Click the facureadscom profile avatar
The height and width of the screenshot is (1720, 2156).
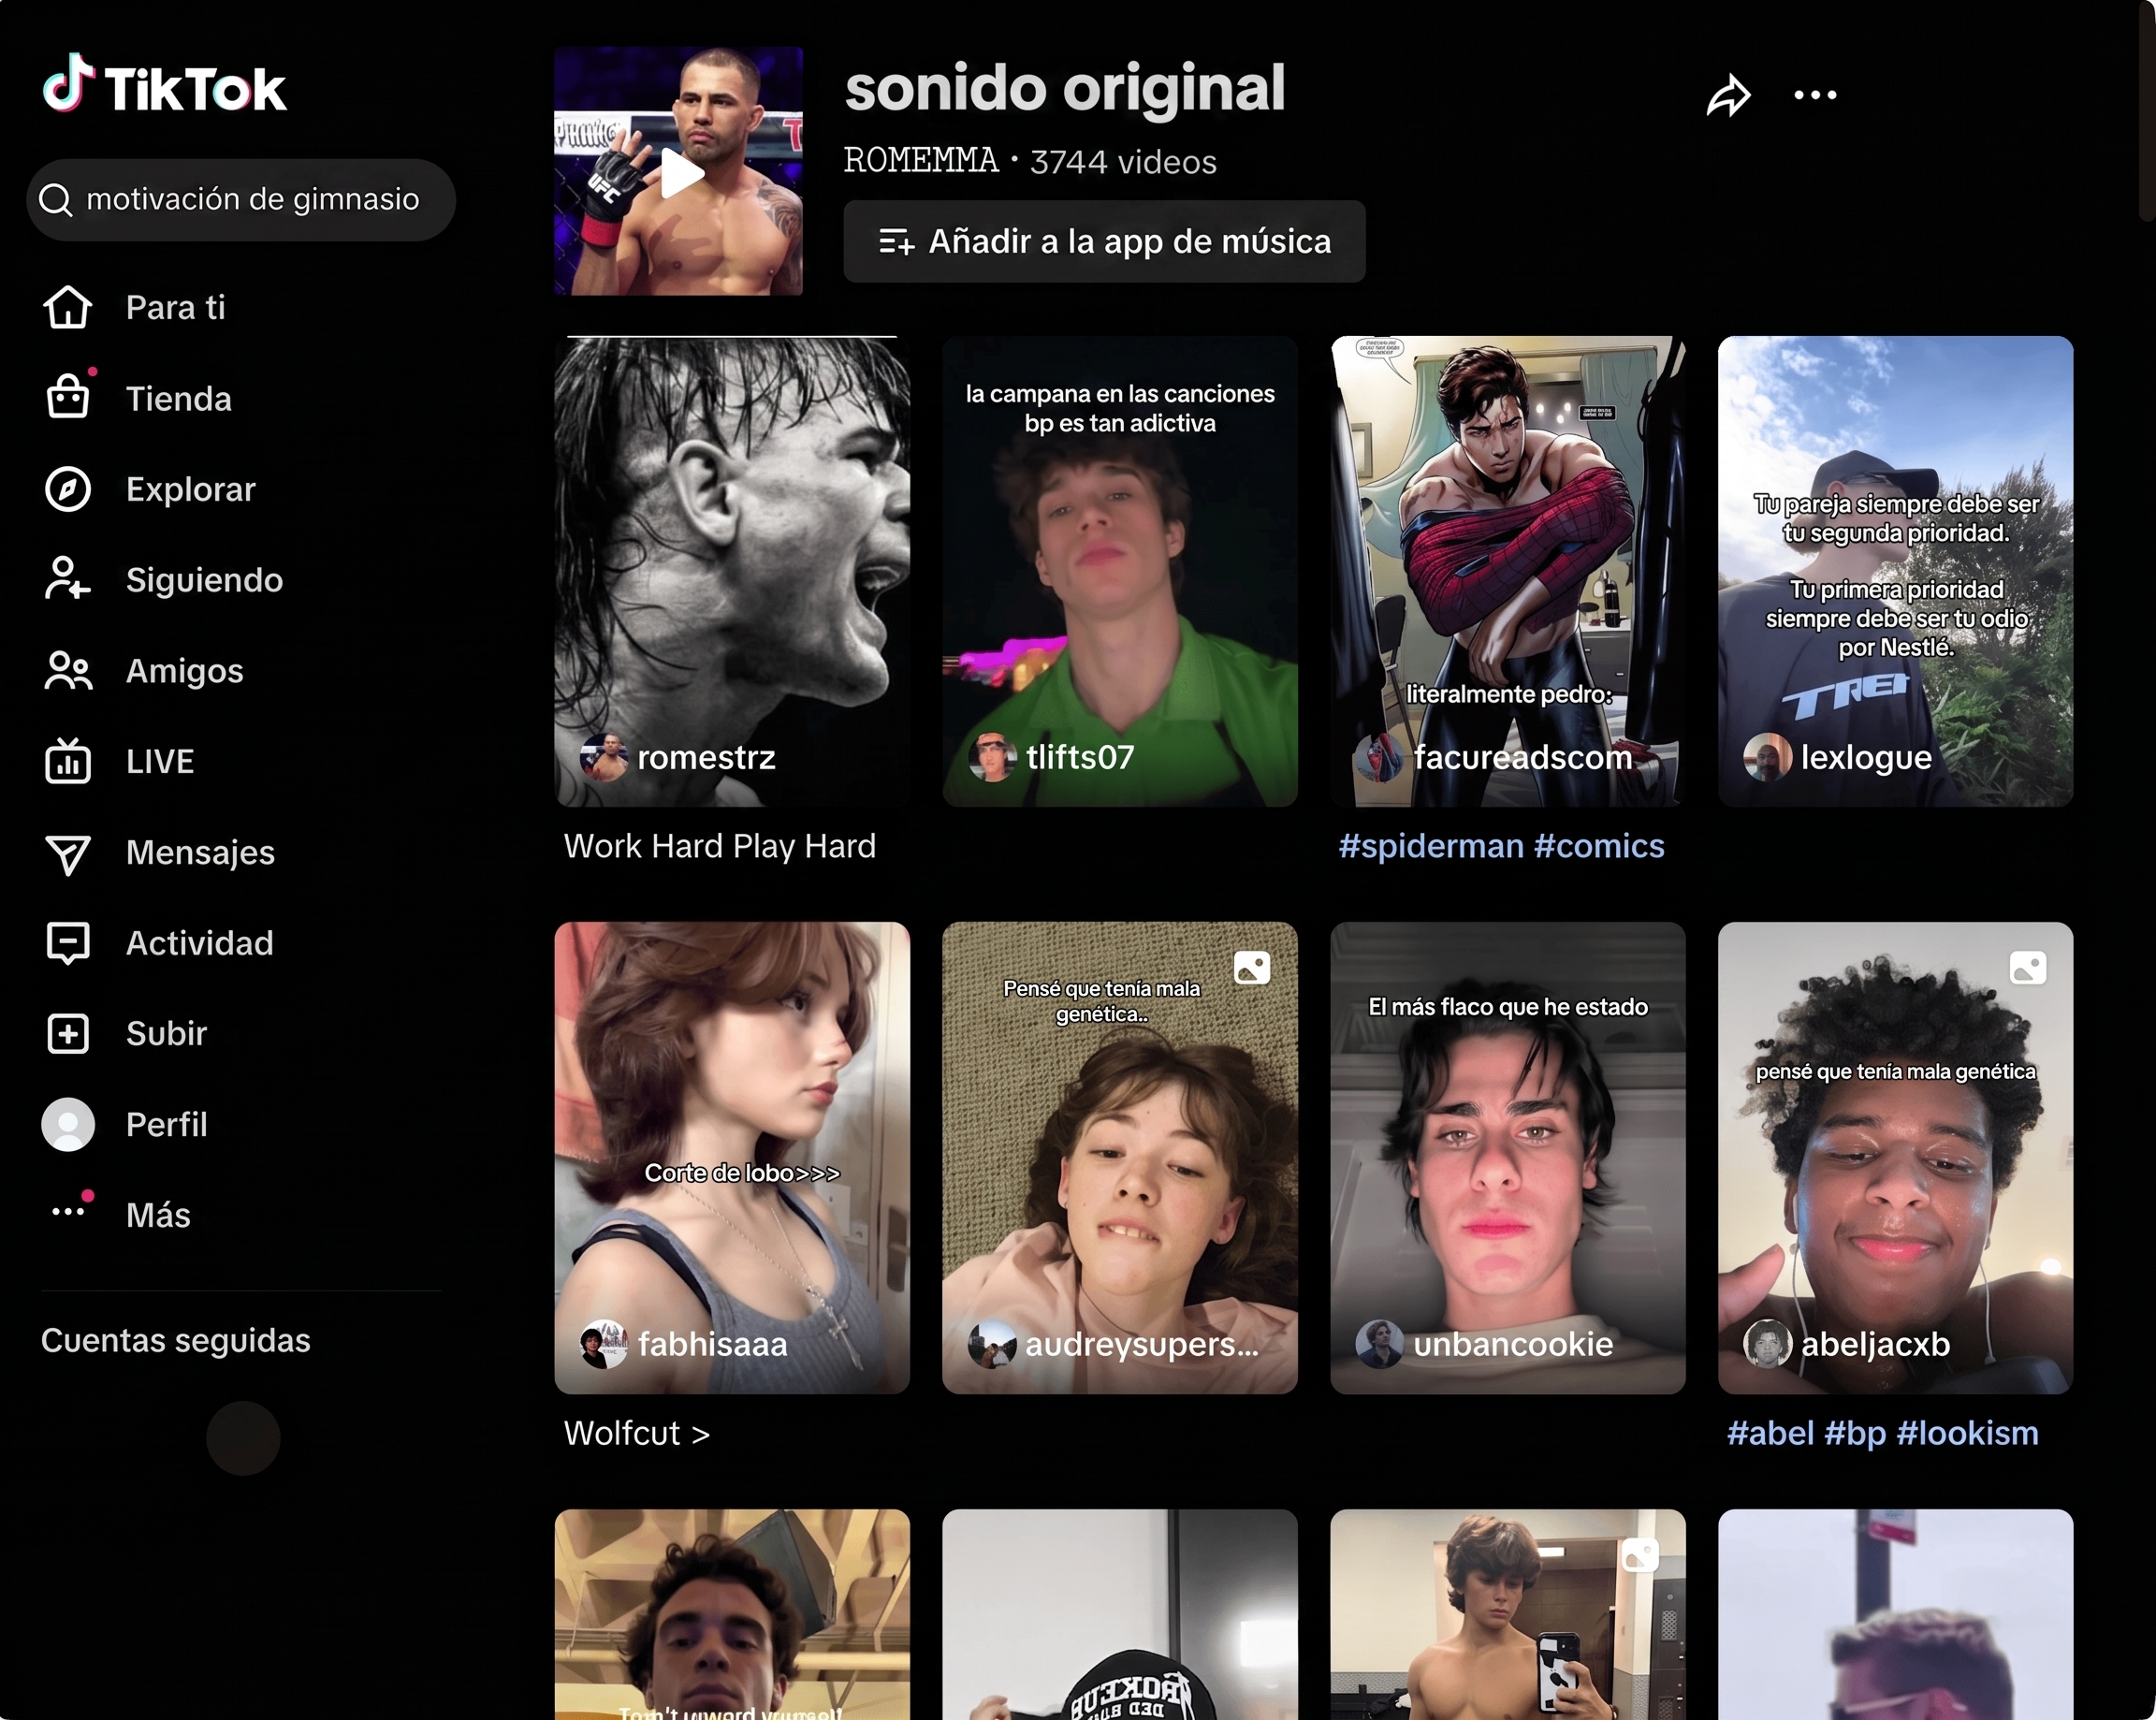coord(1380,757)
